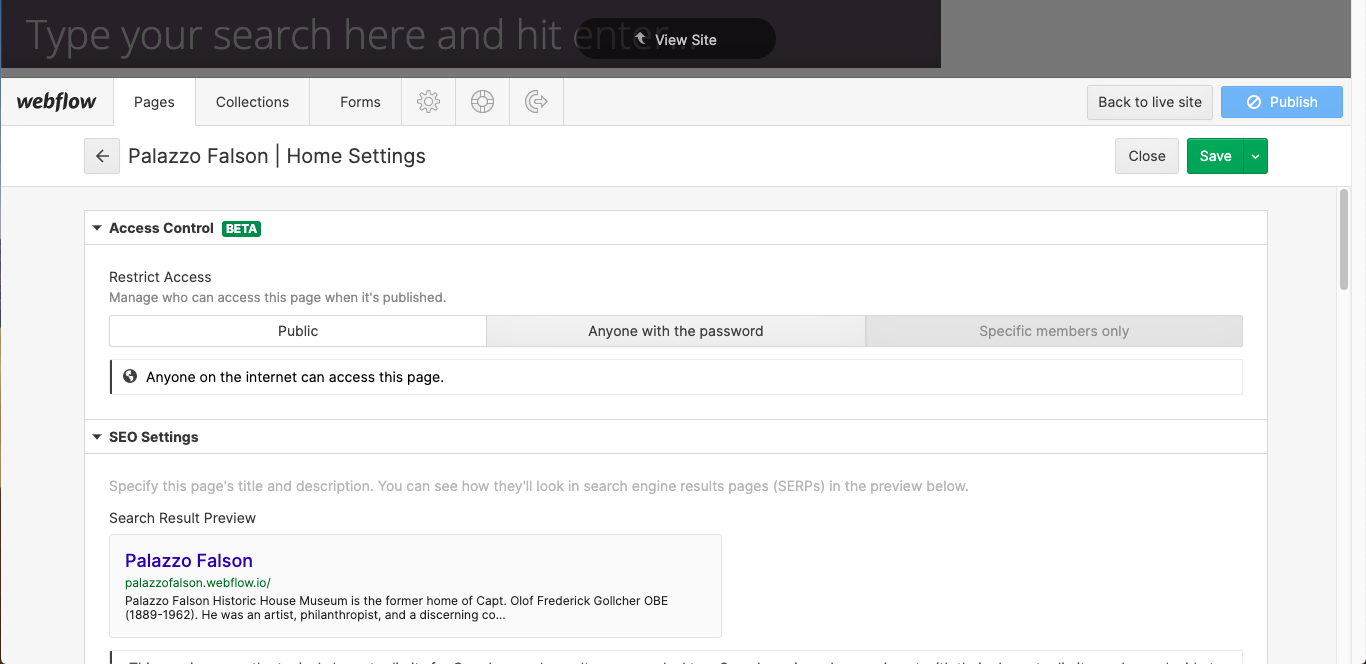
Task: Select Anyone with the password option
Action: [x=676, y=331]
